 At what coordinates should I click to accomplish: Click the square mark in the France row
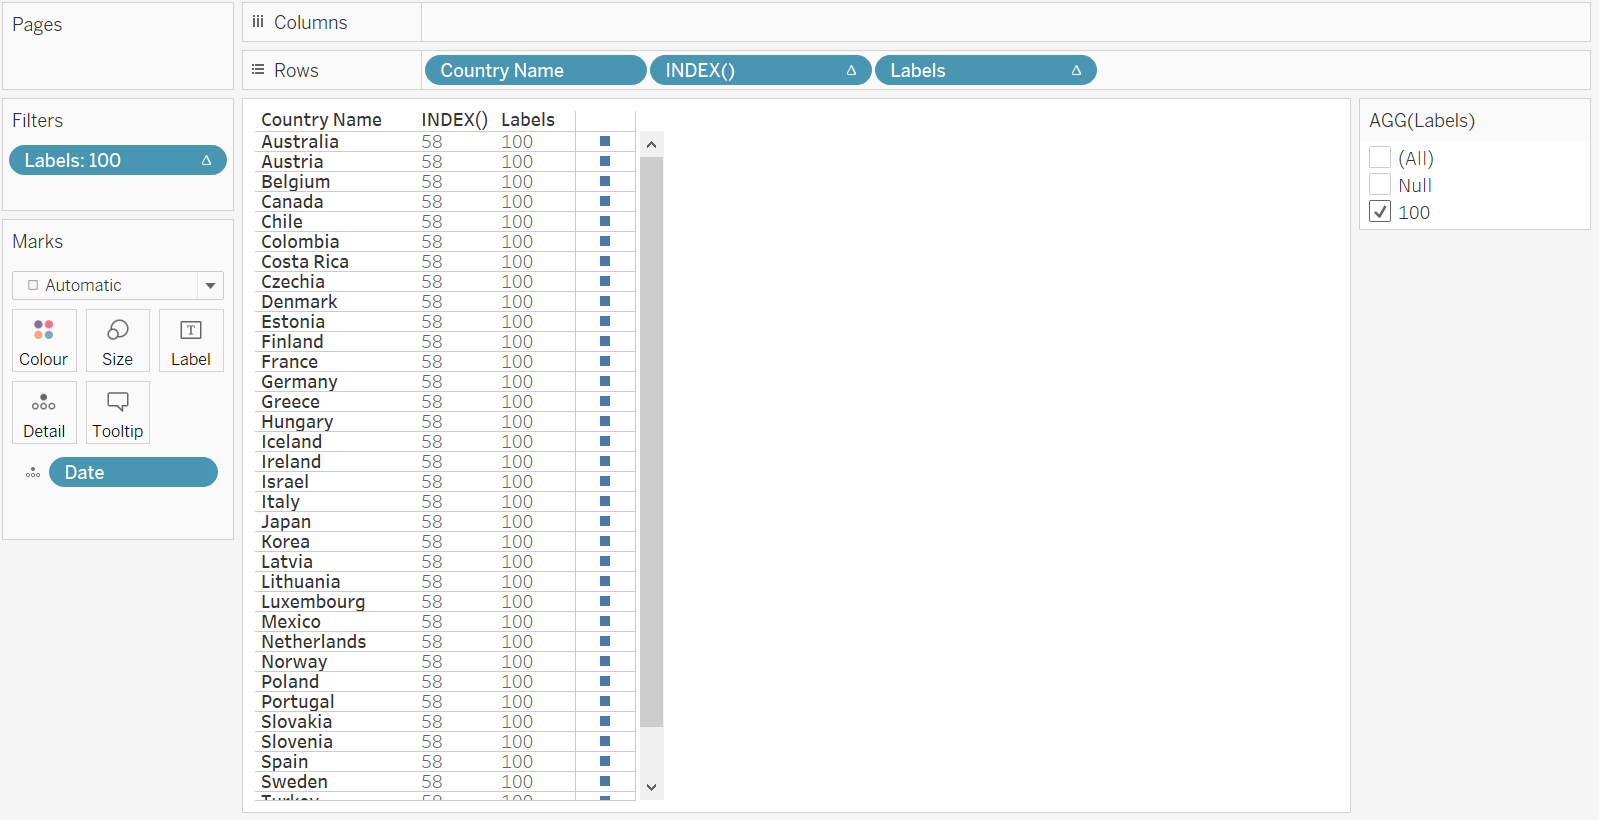coord(605,361)
